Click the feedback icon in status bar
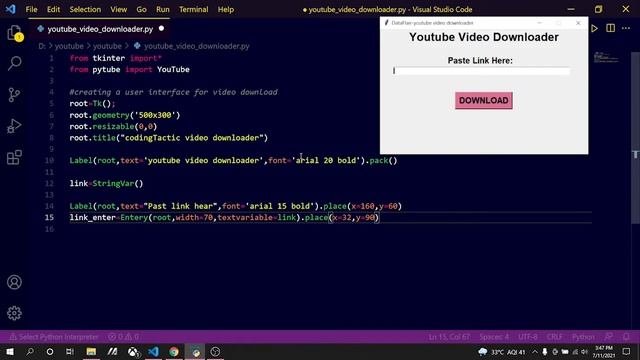The image size is (640, 360). coord(609,337)
